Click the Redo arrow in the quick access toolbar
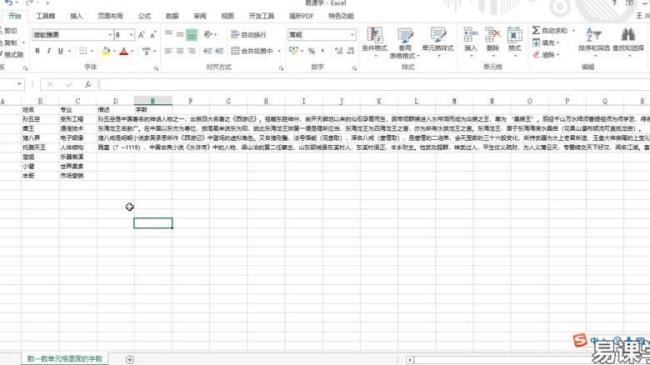 click(x=29, y=2)
